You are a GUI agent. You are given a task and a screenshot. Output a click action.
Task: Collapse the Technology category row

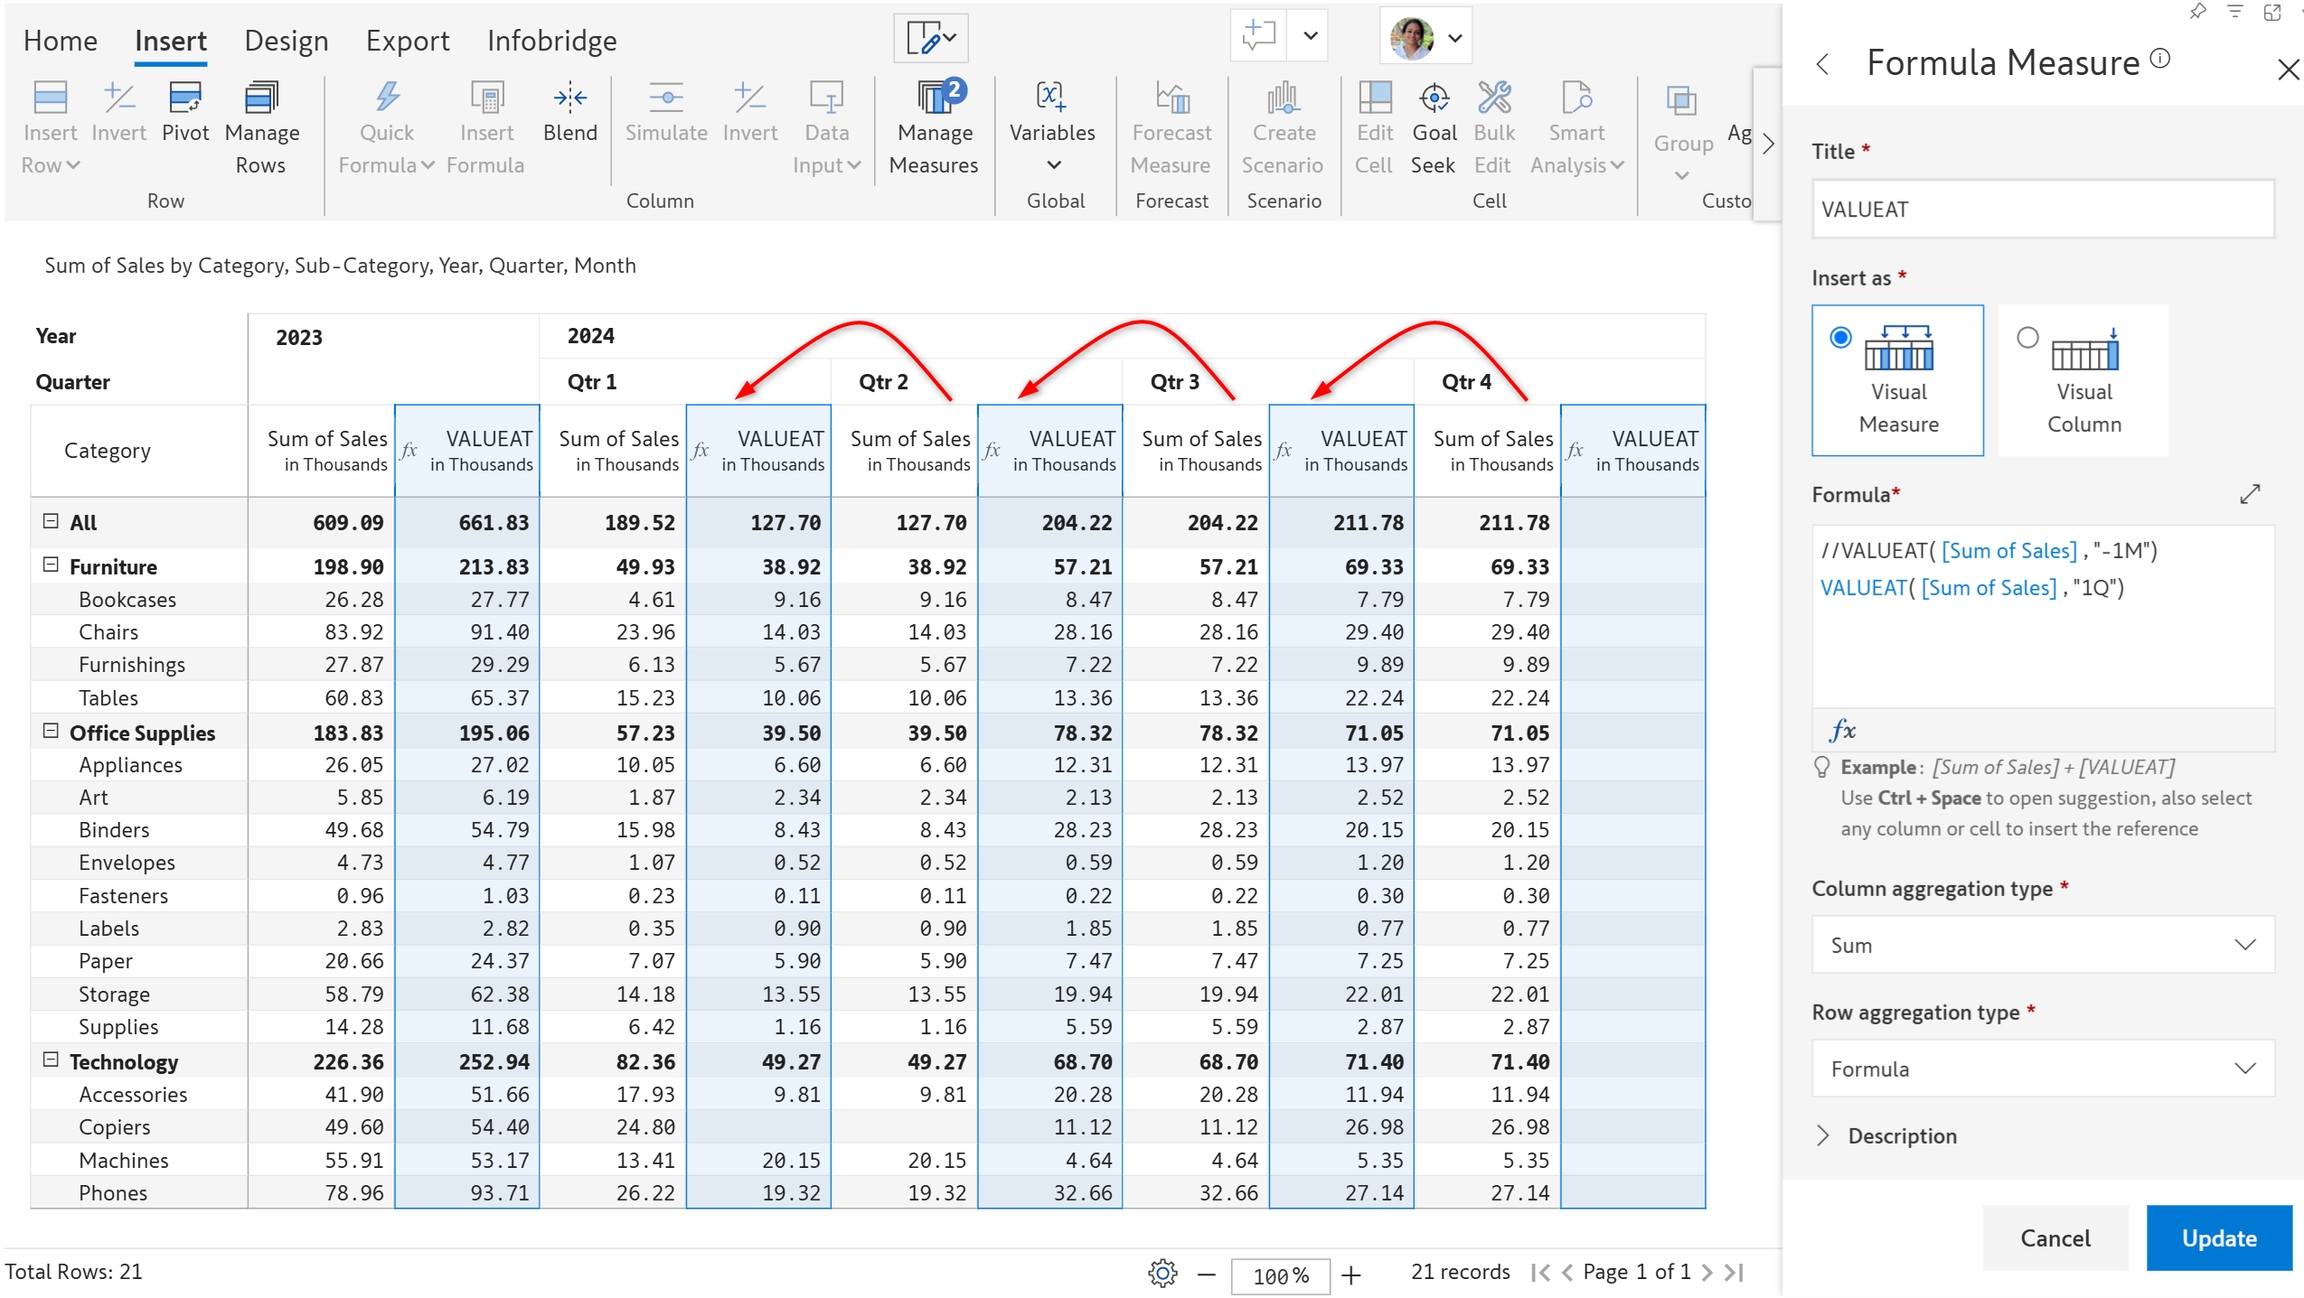51,1060
